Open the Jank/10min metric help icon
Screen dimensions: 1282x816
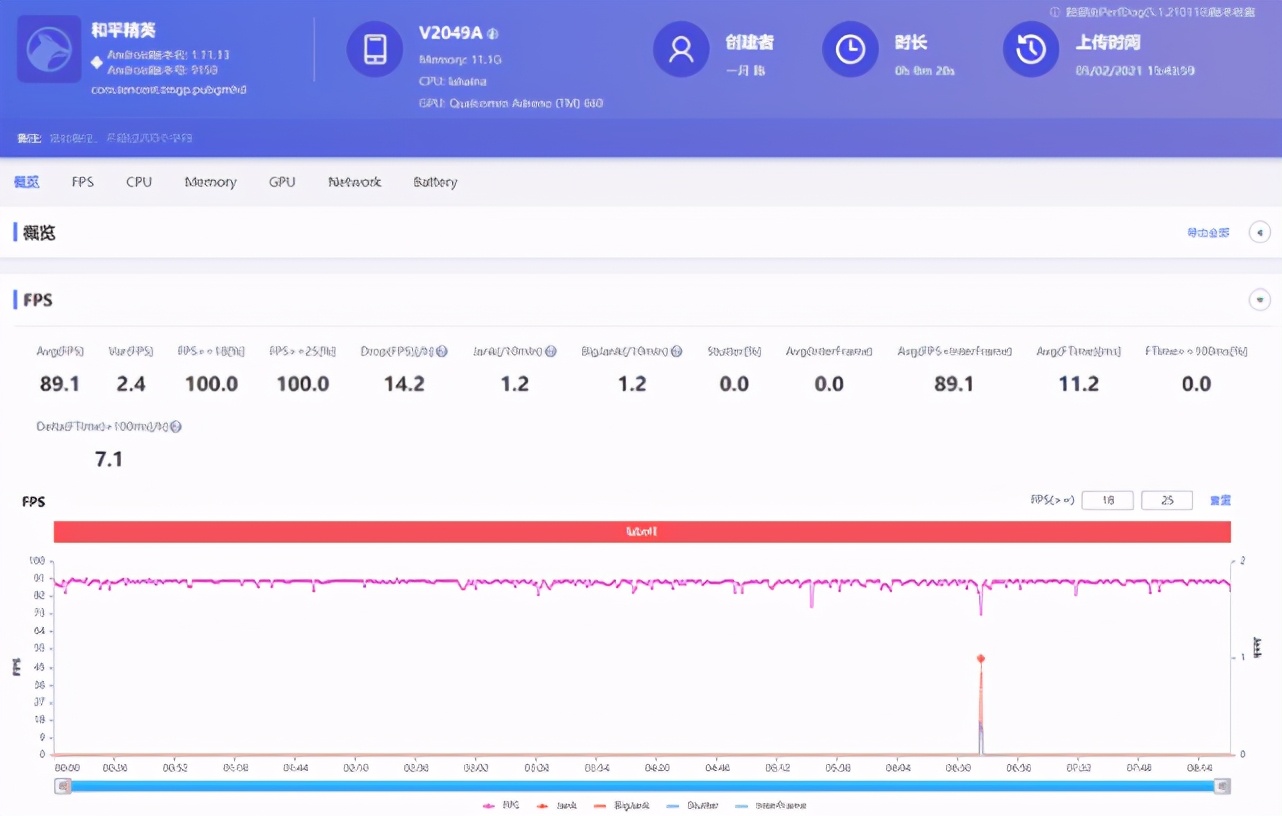[551, 351]
